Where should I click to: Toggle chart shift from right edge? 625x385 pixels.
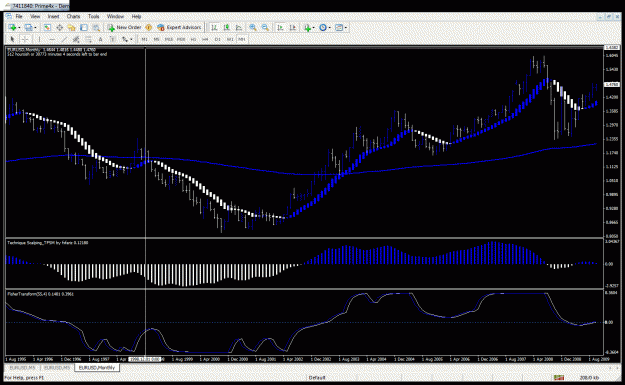point(293,28)
